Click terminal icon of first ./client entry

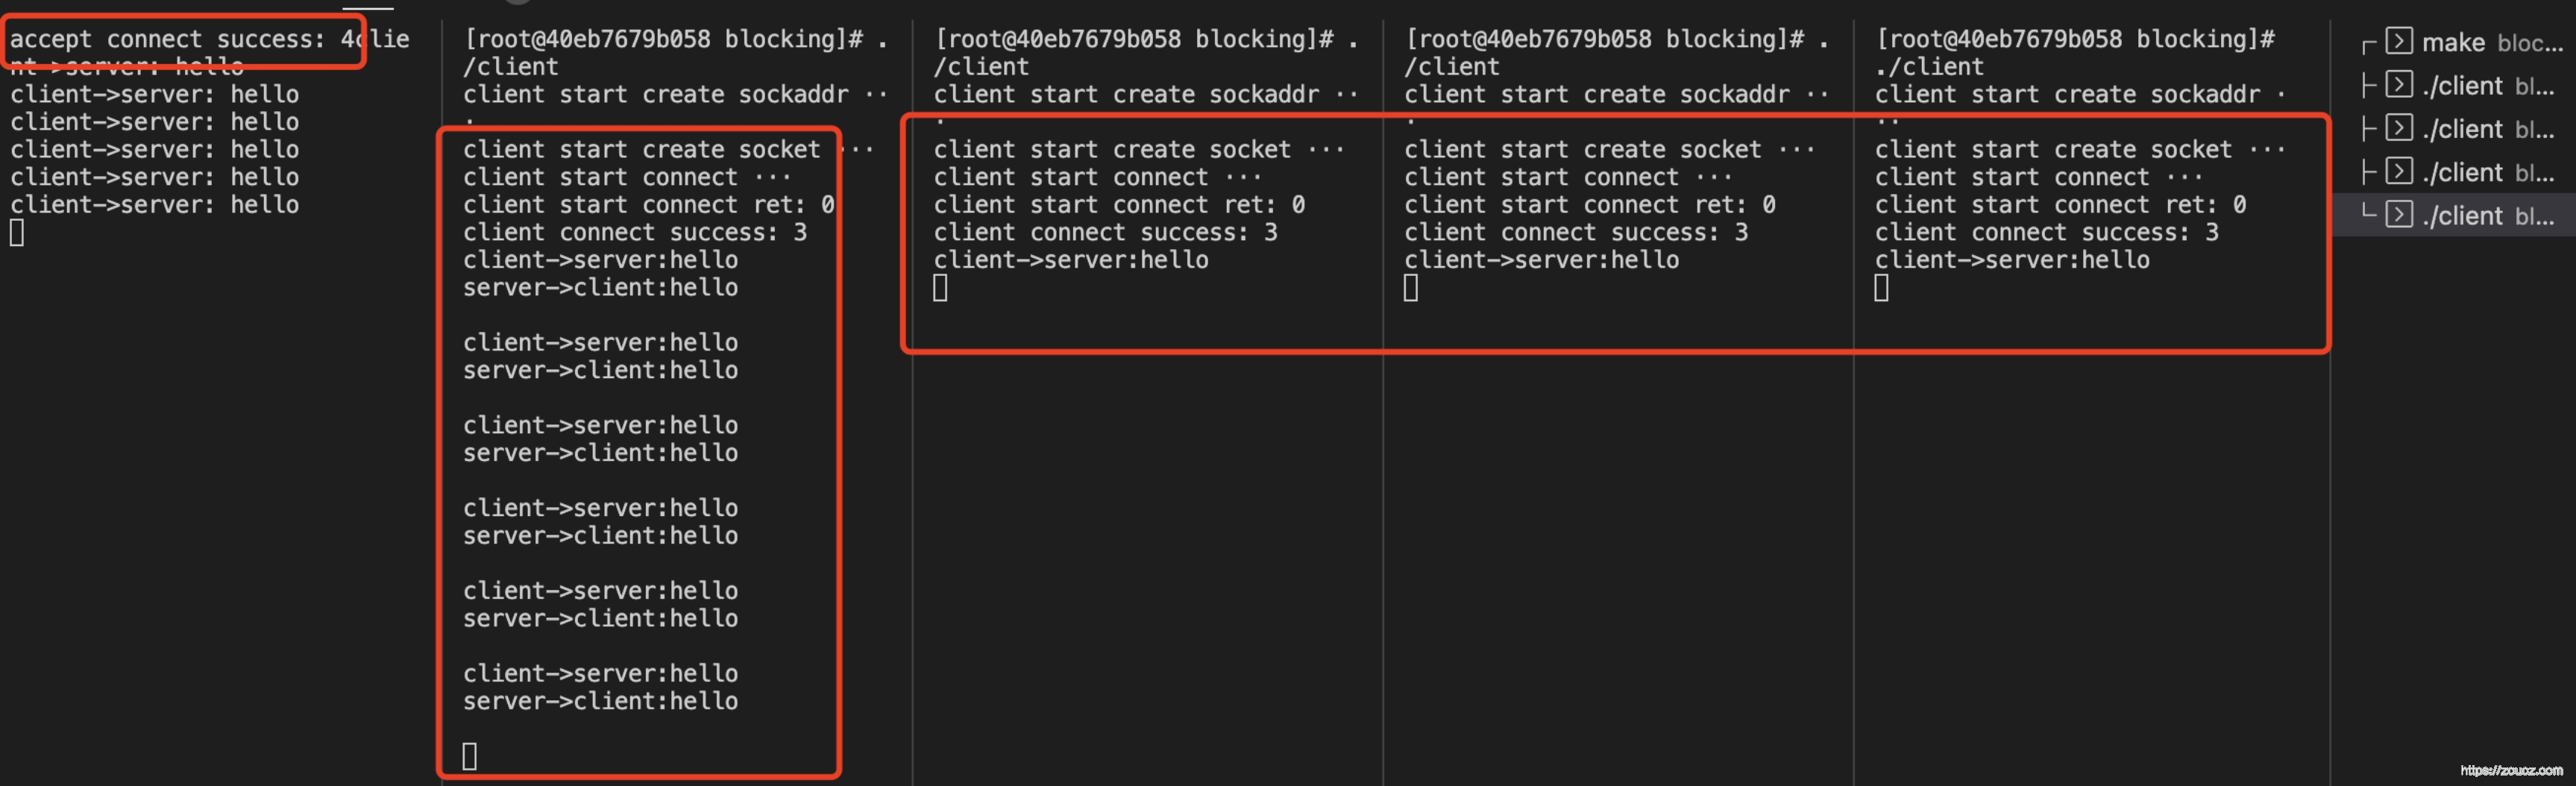click(2398, 84)
